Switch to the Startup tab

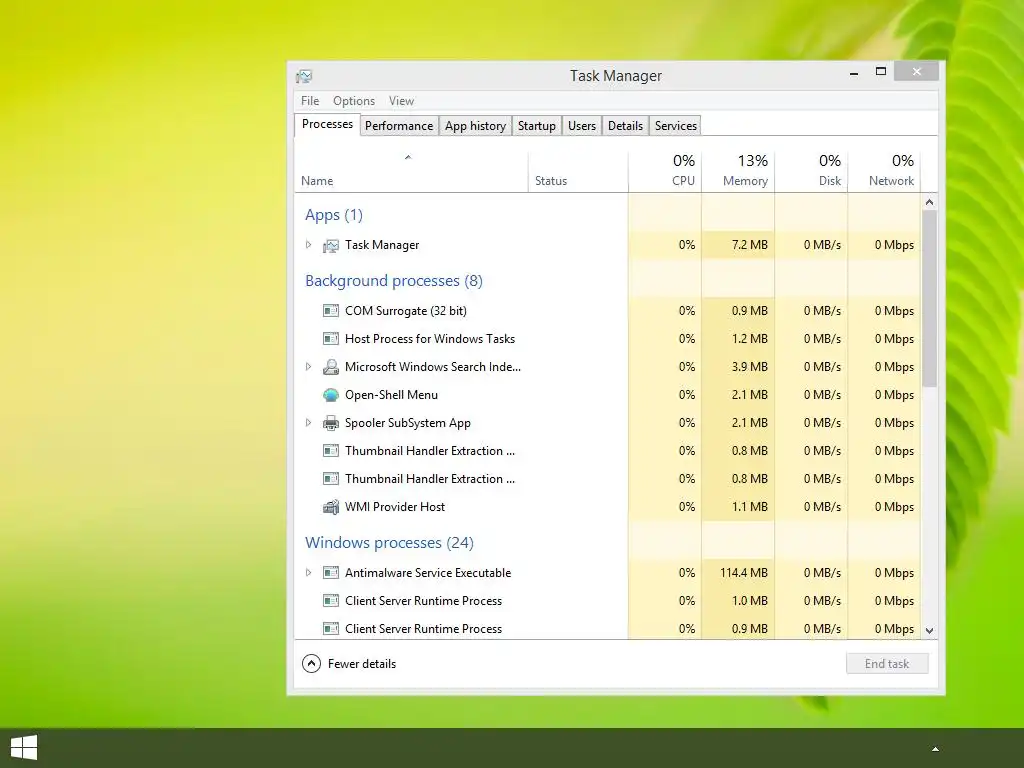(537, 126)
